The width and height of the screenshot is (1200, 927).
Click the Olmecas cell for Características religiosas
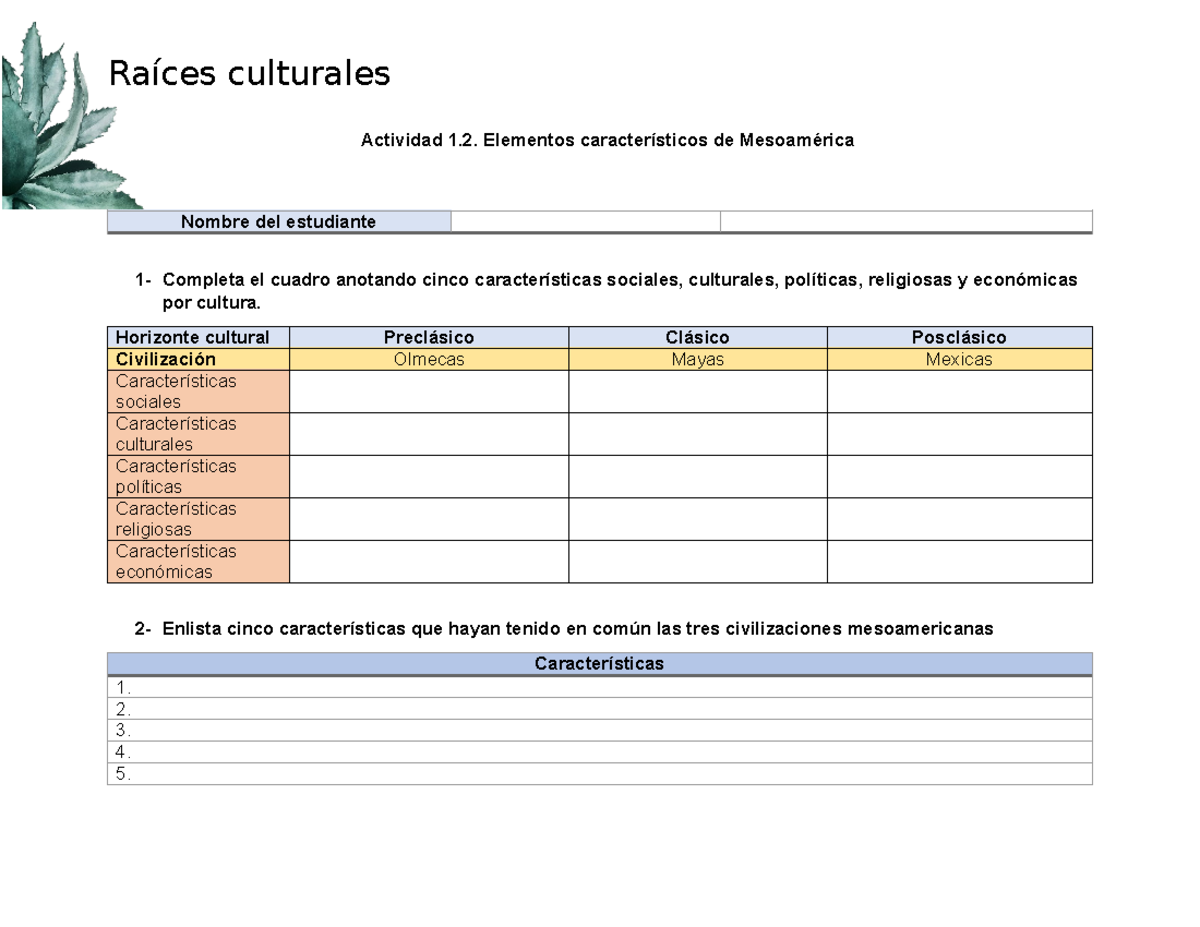(429, 519)
